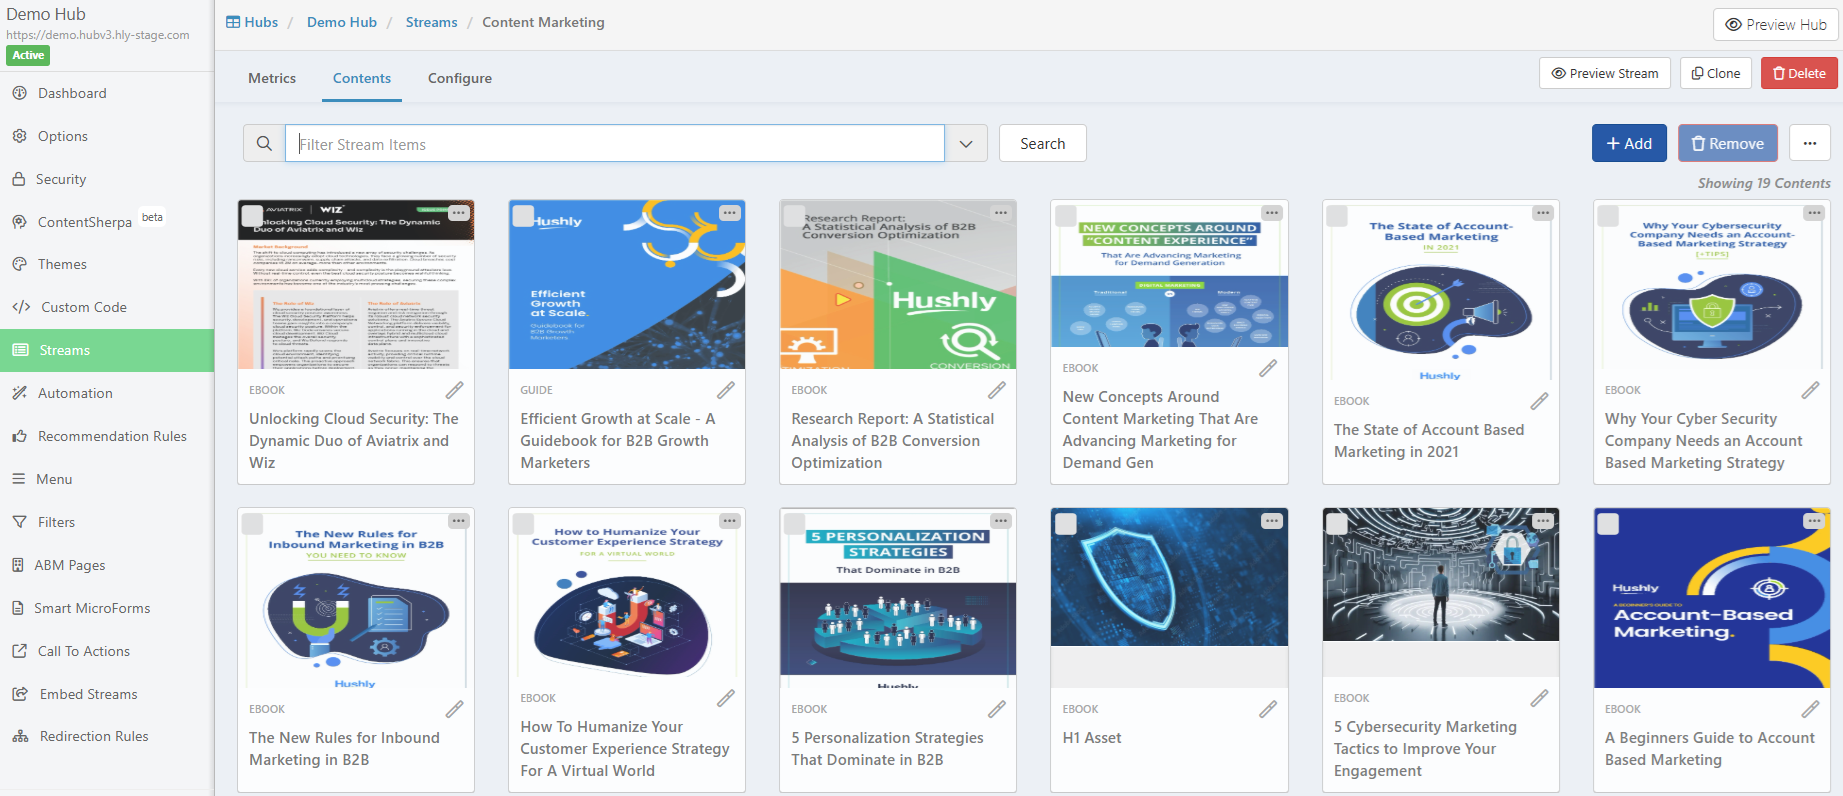Click the Redirection Rules sitemap icon

pos(20,736)
